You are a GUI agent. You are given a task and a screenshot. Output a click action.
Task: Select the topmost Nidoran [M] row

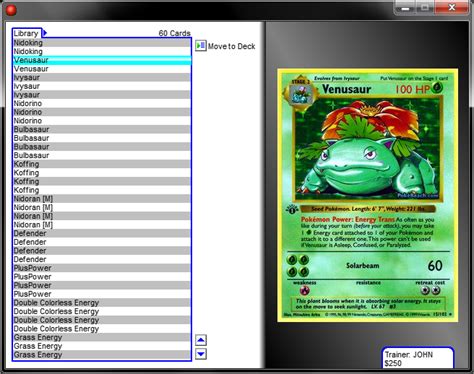102,199
